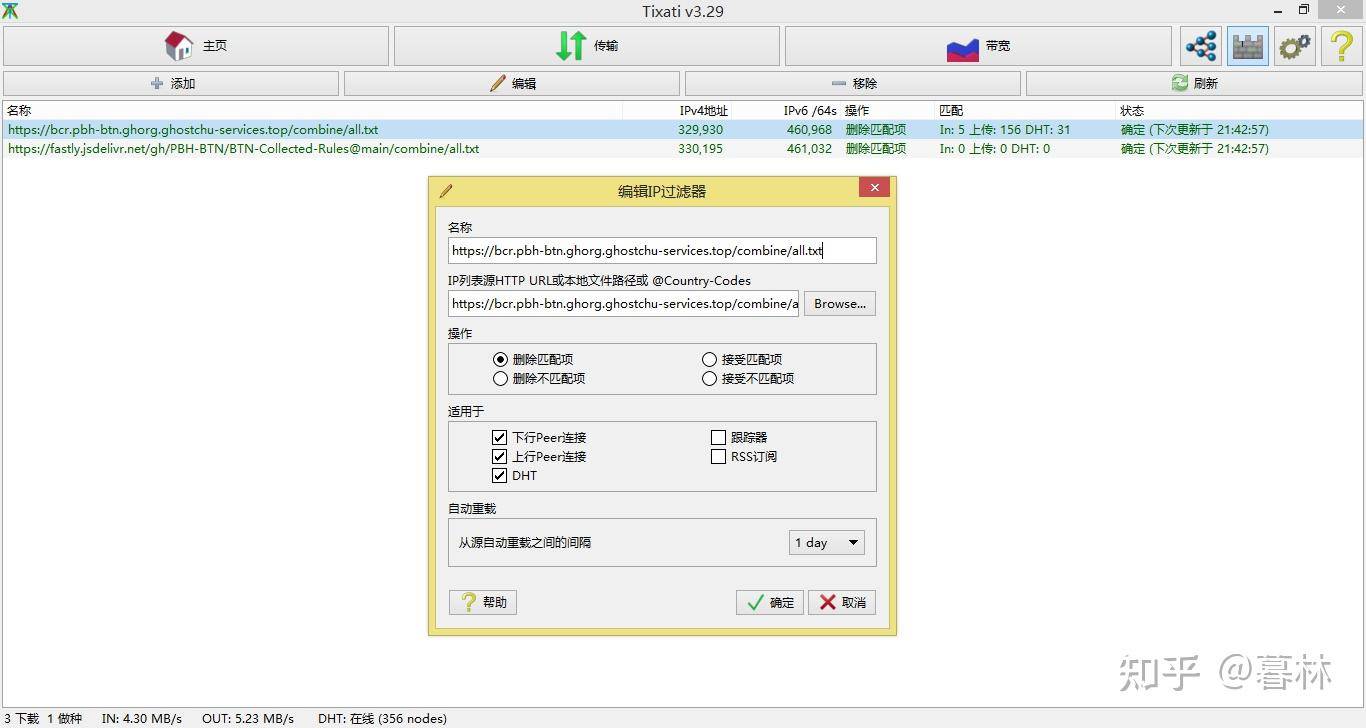Click the 刷新 refresh button
Screen dimensions: 1366x728
click(1194, 84)
